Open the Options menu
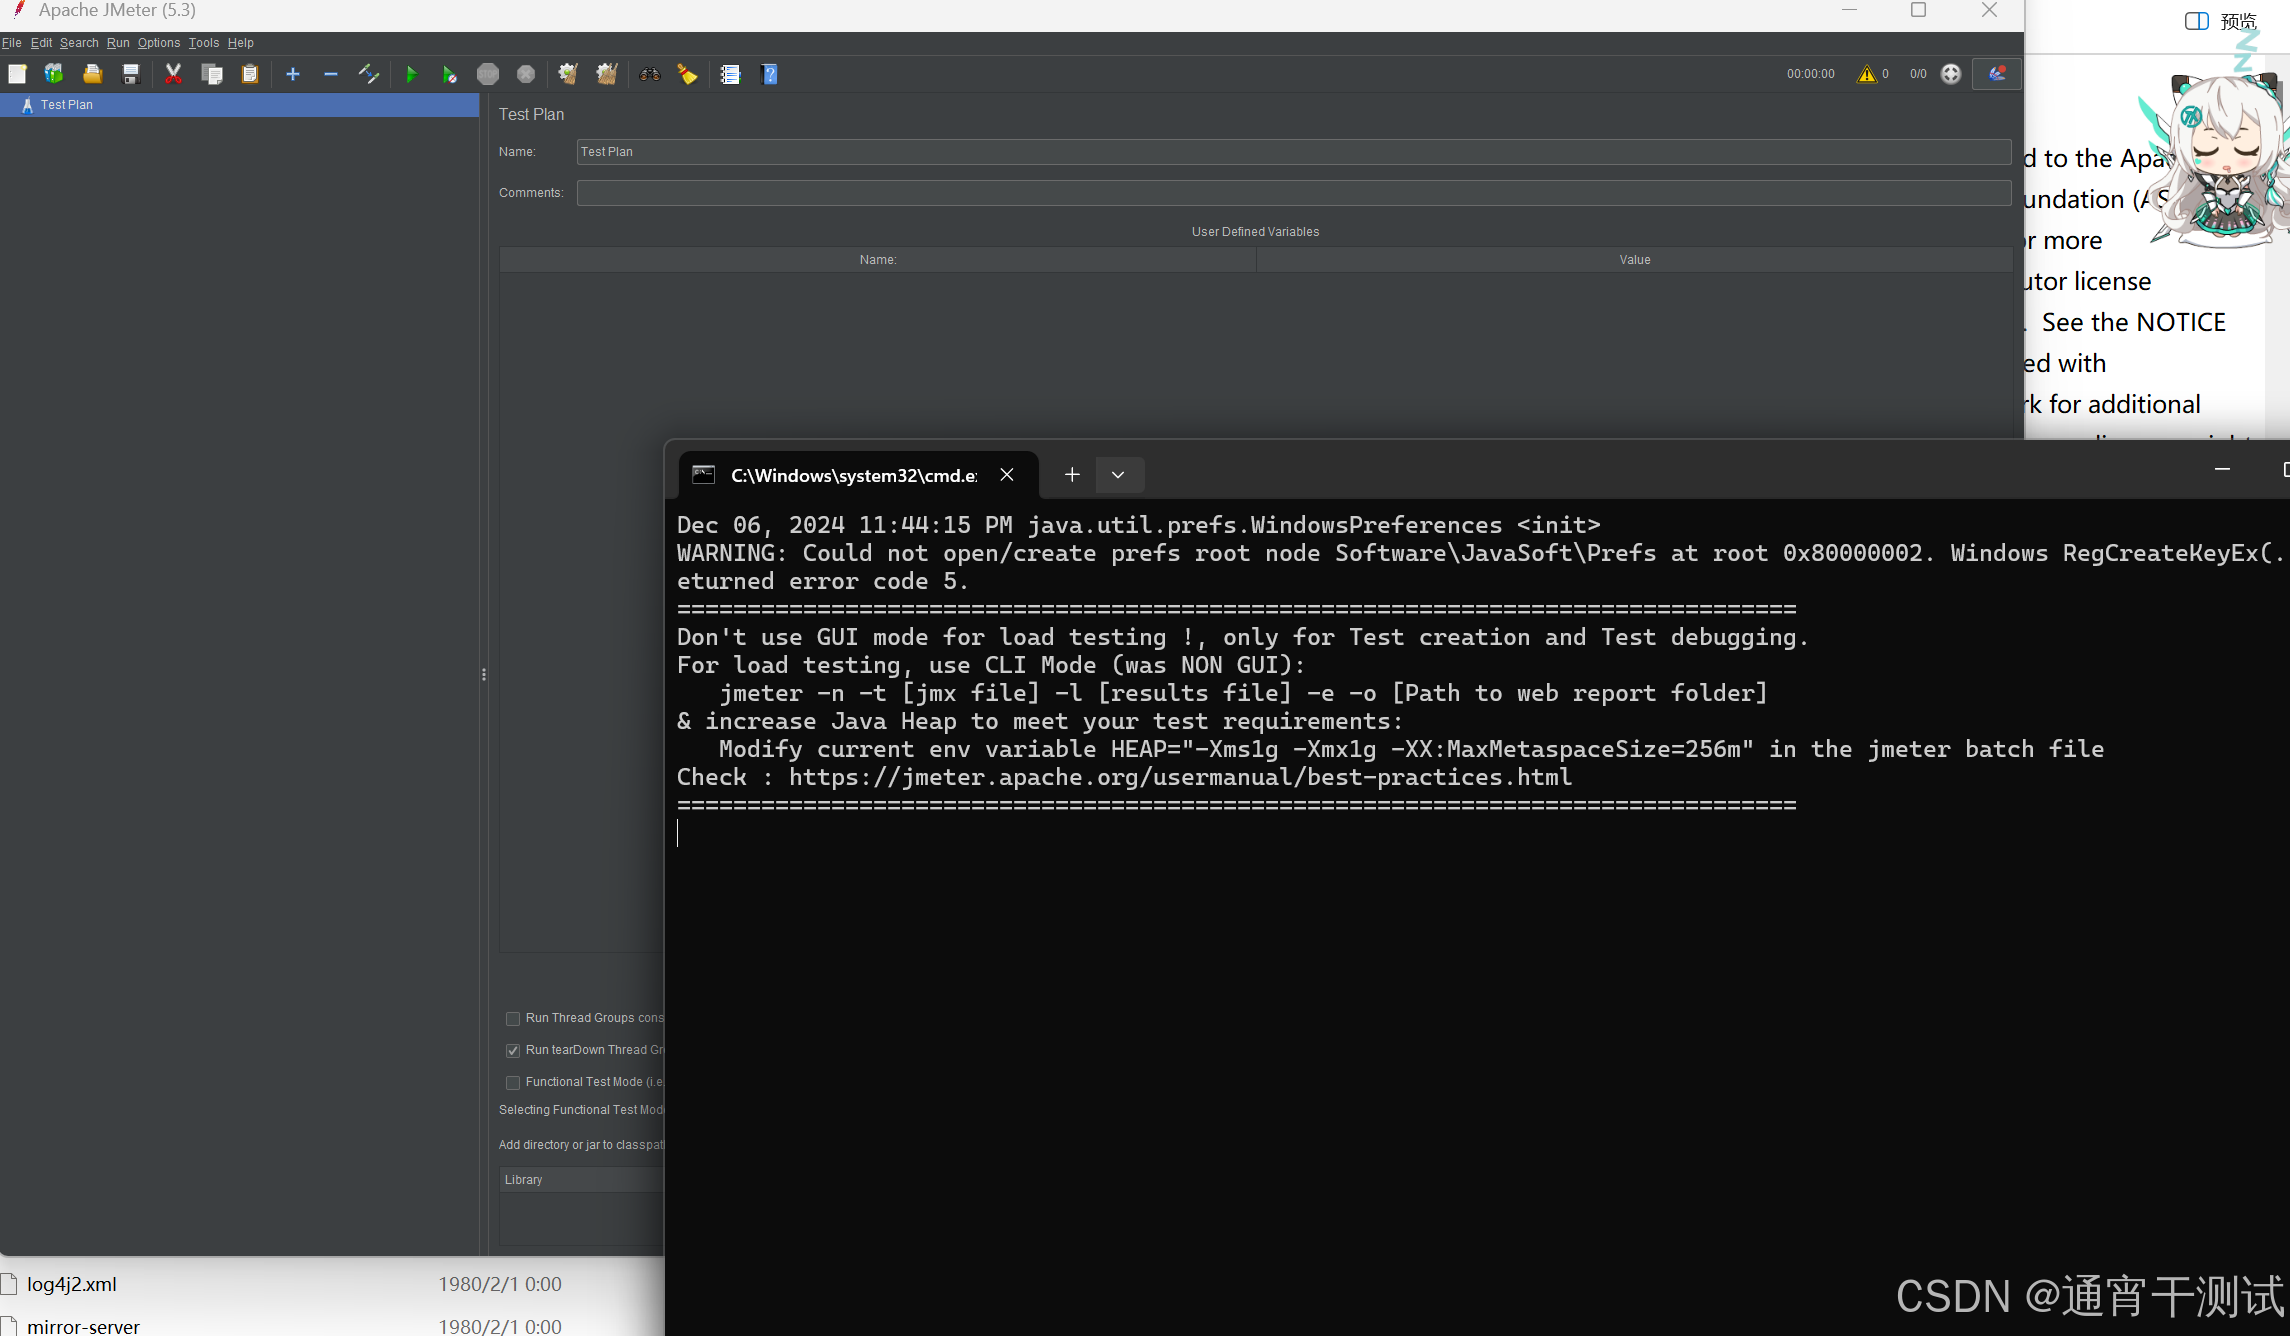The width and height of the screenshot is (2290, 1336). click(158, 43)
